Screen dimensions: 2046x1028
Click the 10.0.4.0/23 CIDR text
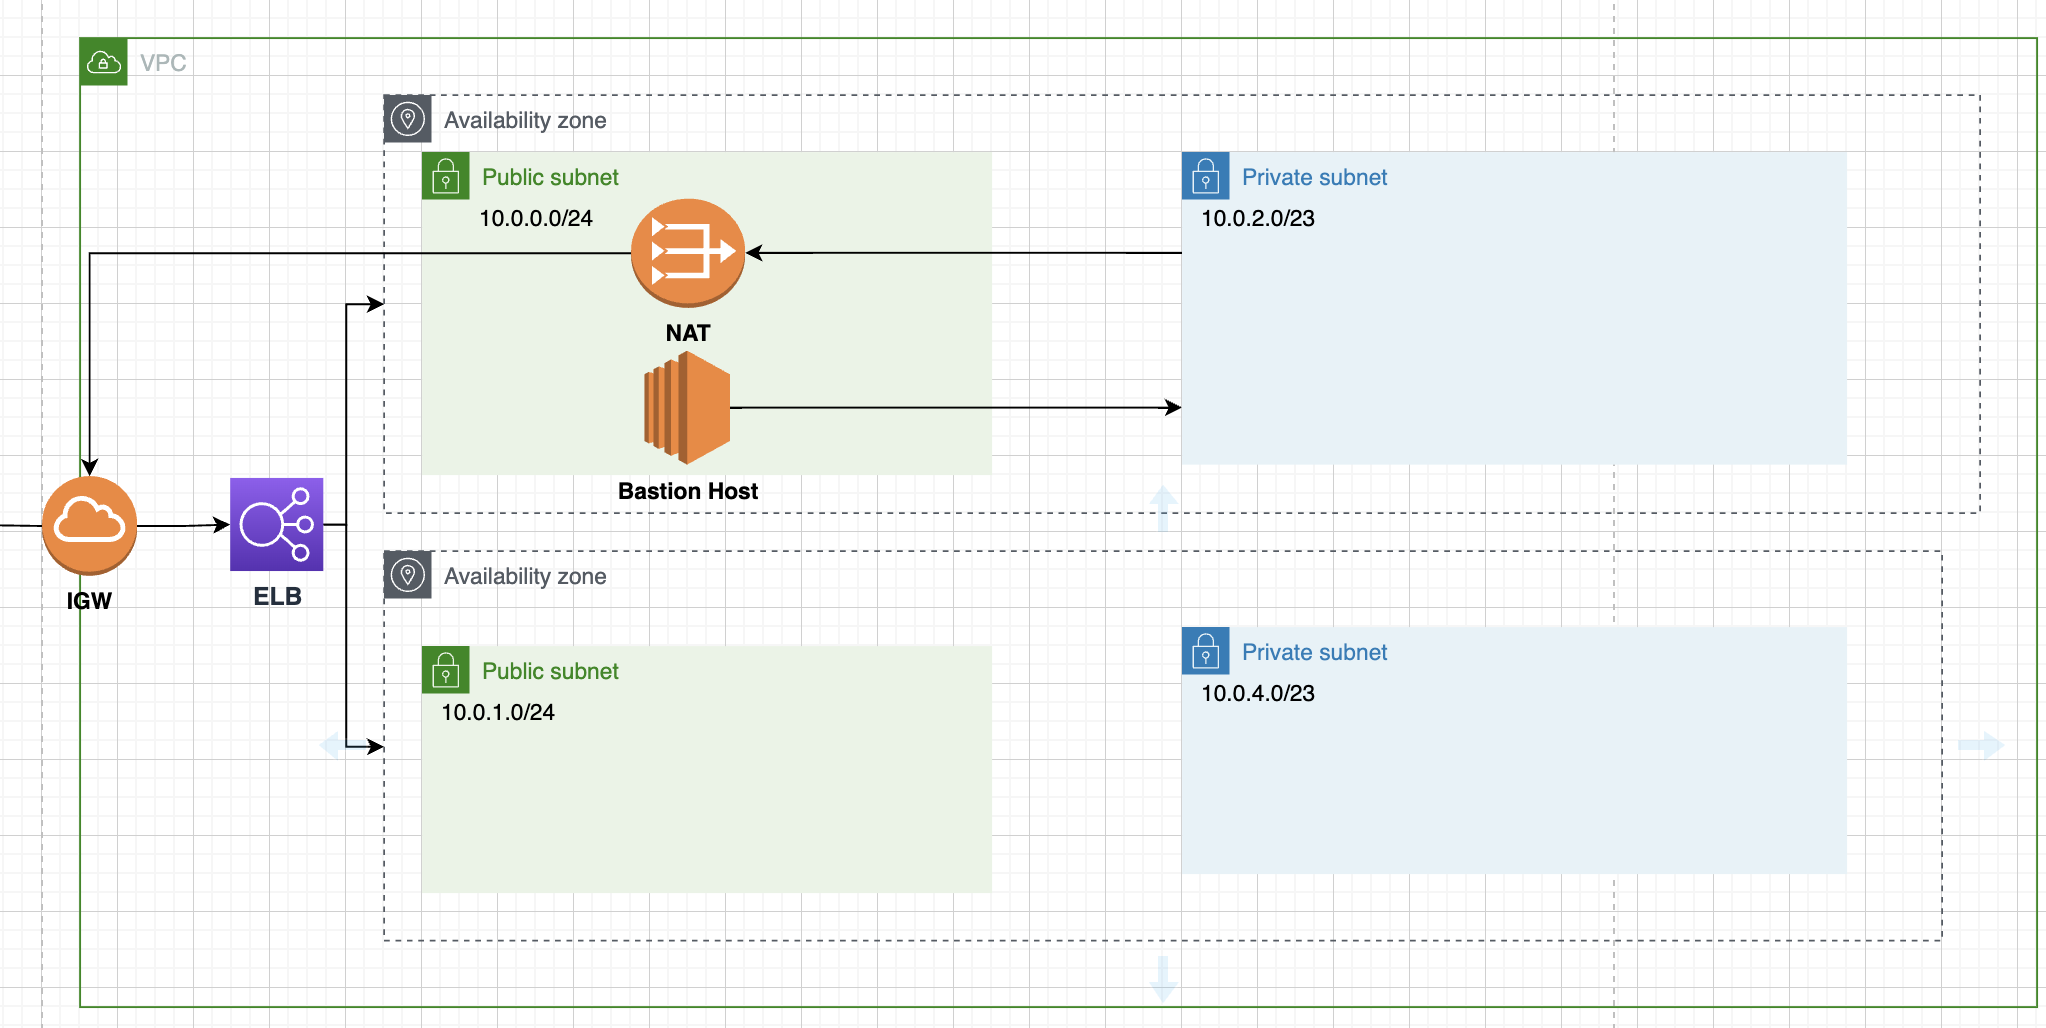pyautogui.click(x=1258, y=693)
